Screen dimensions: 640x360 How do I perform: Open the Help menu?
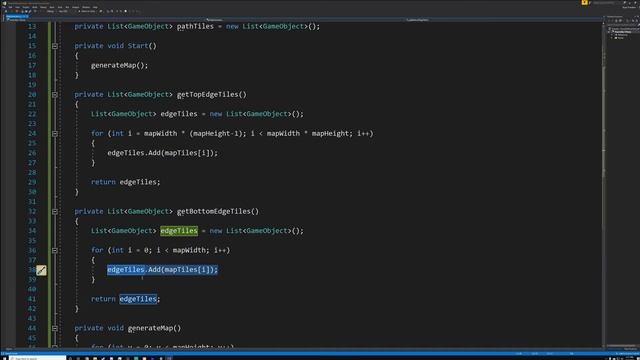[95, 7]
